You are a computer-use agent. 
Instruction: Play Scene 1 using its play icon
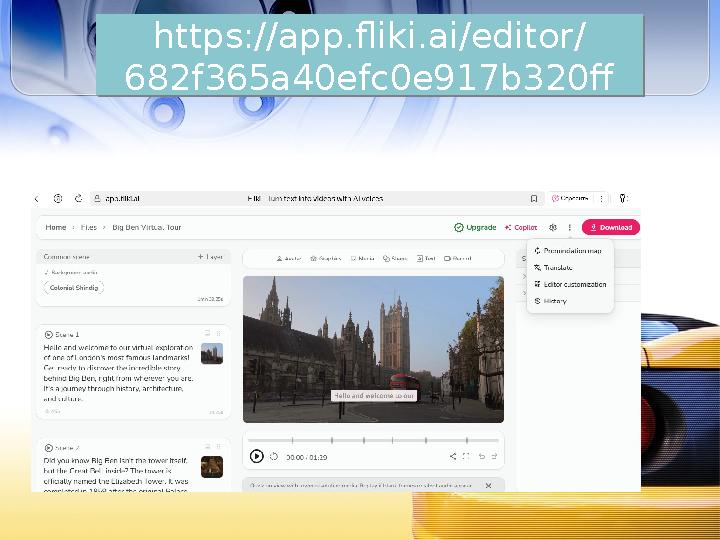pyautogui.click(x=49, y=334)
